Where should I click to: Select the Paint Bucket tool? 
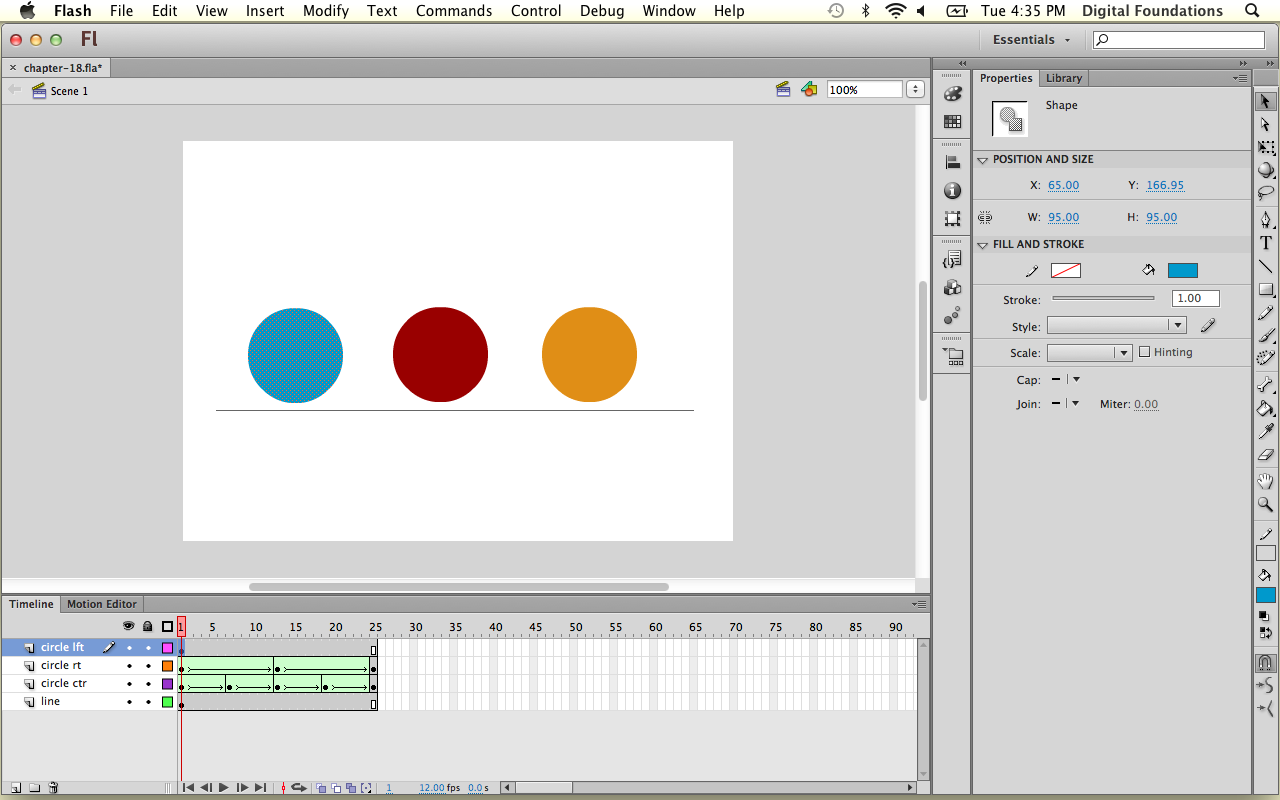1265,408
